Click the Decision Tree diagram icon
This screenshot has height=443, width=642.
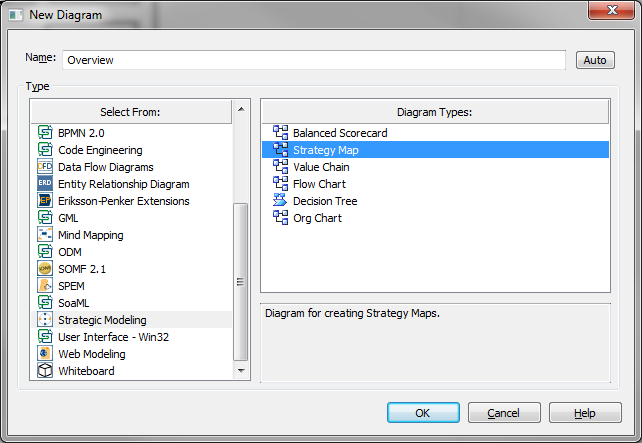pos(280,201)
